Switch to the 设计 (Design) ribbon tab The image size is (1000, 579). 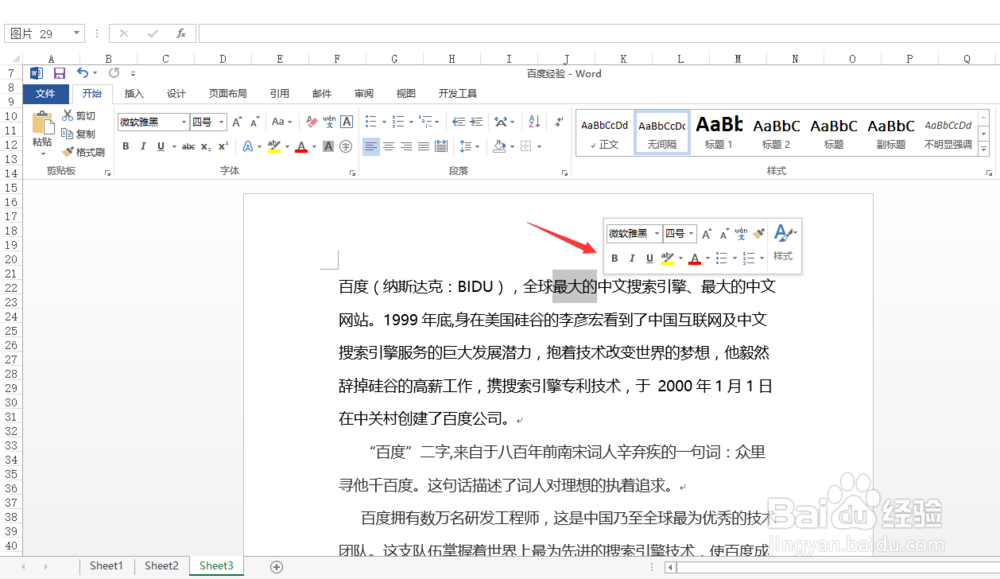(x=176, y=94)
